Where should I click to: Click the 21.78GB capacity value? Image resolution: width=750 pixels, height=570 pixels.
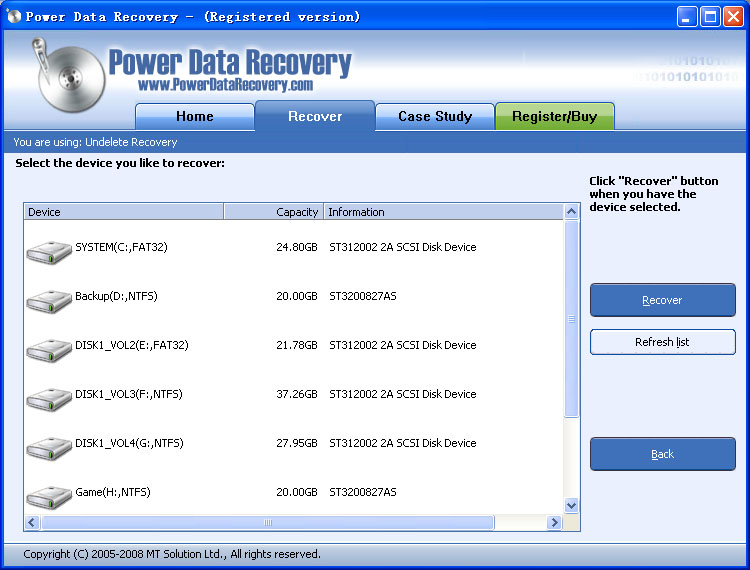coord(297,345)
